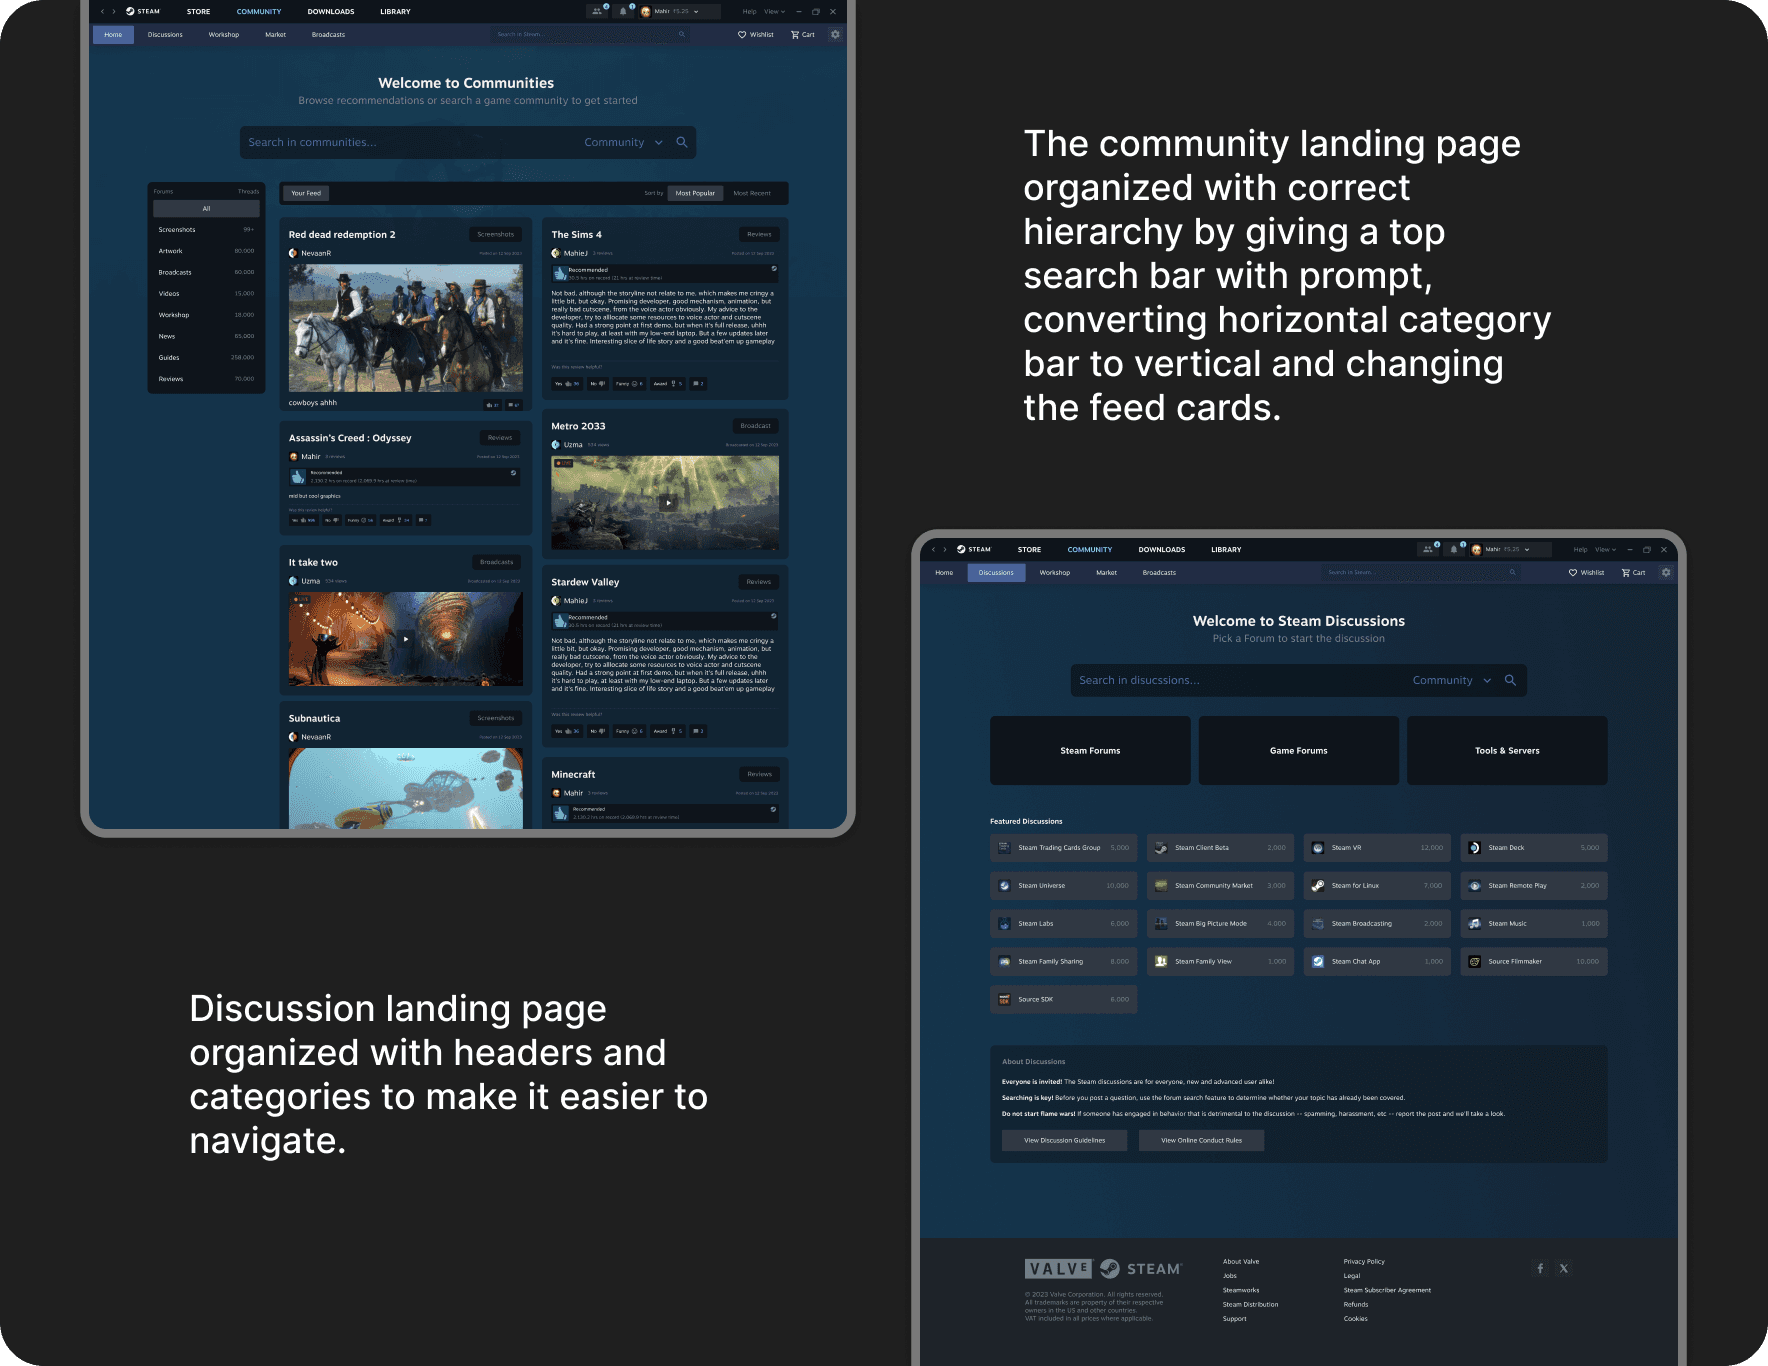
Task: Click the magnifier in the 'Search in discussions' bar
Action: pos(1510,680)
